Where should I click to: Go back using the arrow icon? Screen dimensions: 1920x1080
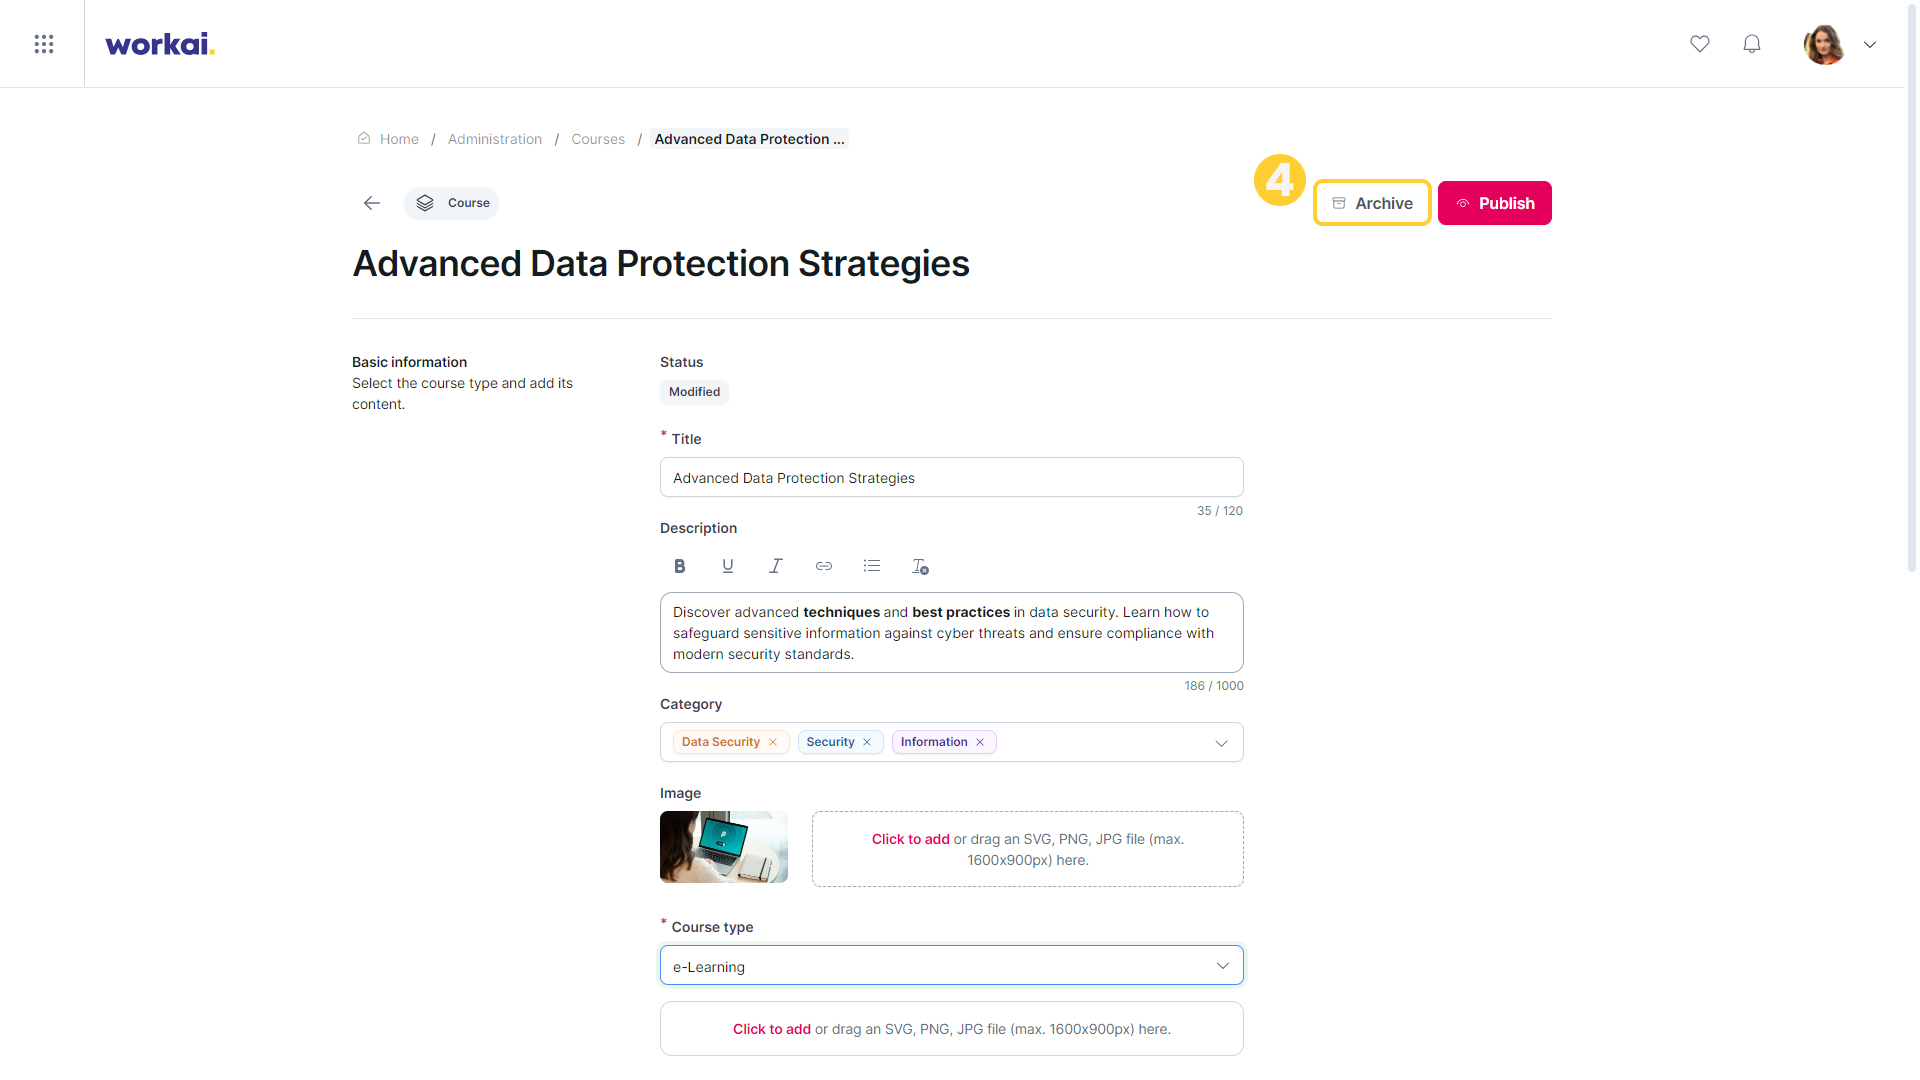372,203
